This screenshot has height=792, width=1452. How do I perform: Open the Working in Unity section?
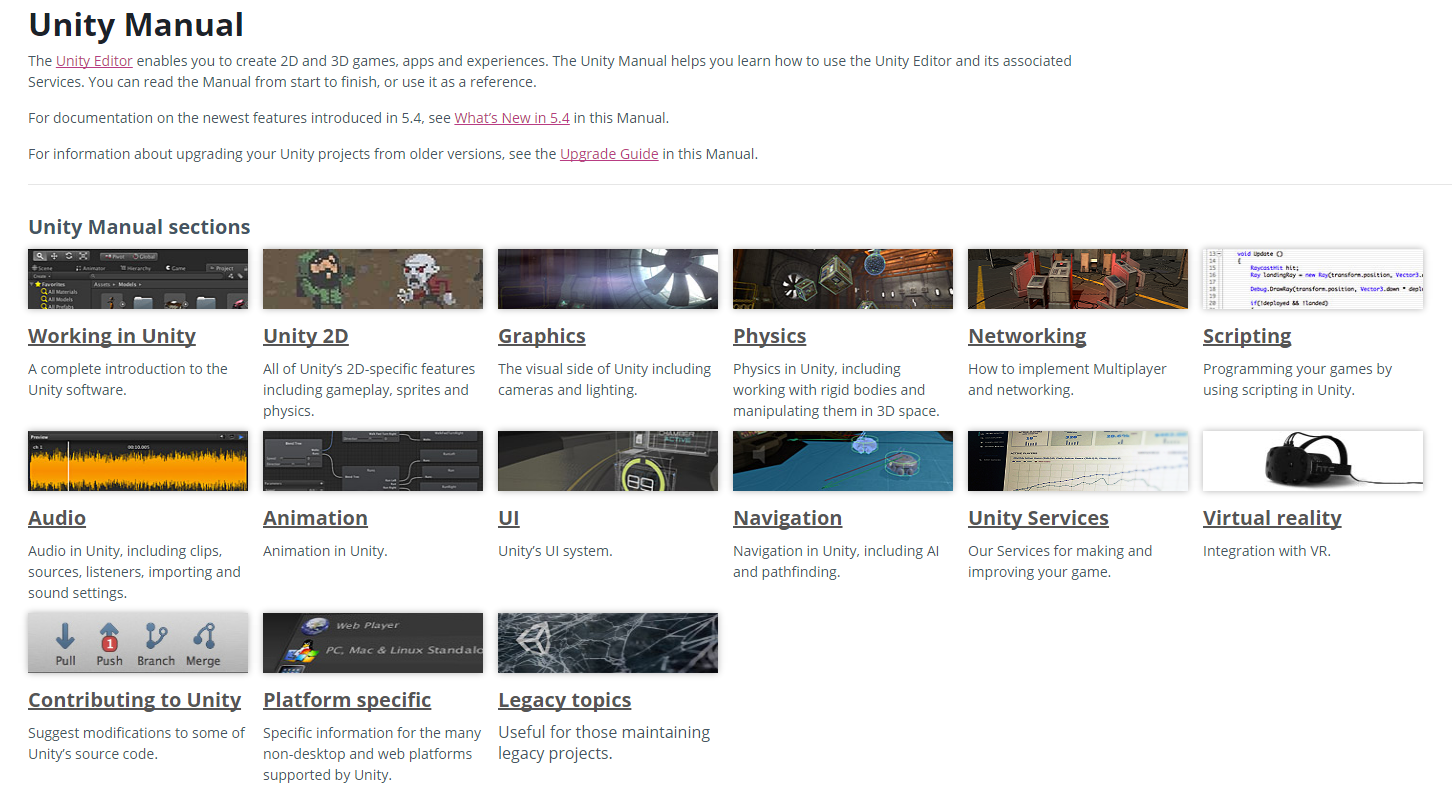click(x=111, y=337)
